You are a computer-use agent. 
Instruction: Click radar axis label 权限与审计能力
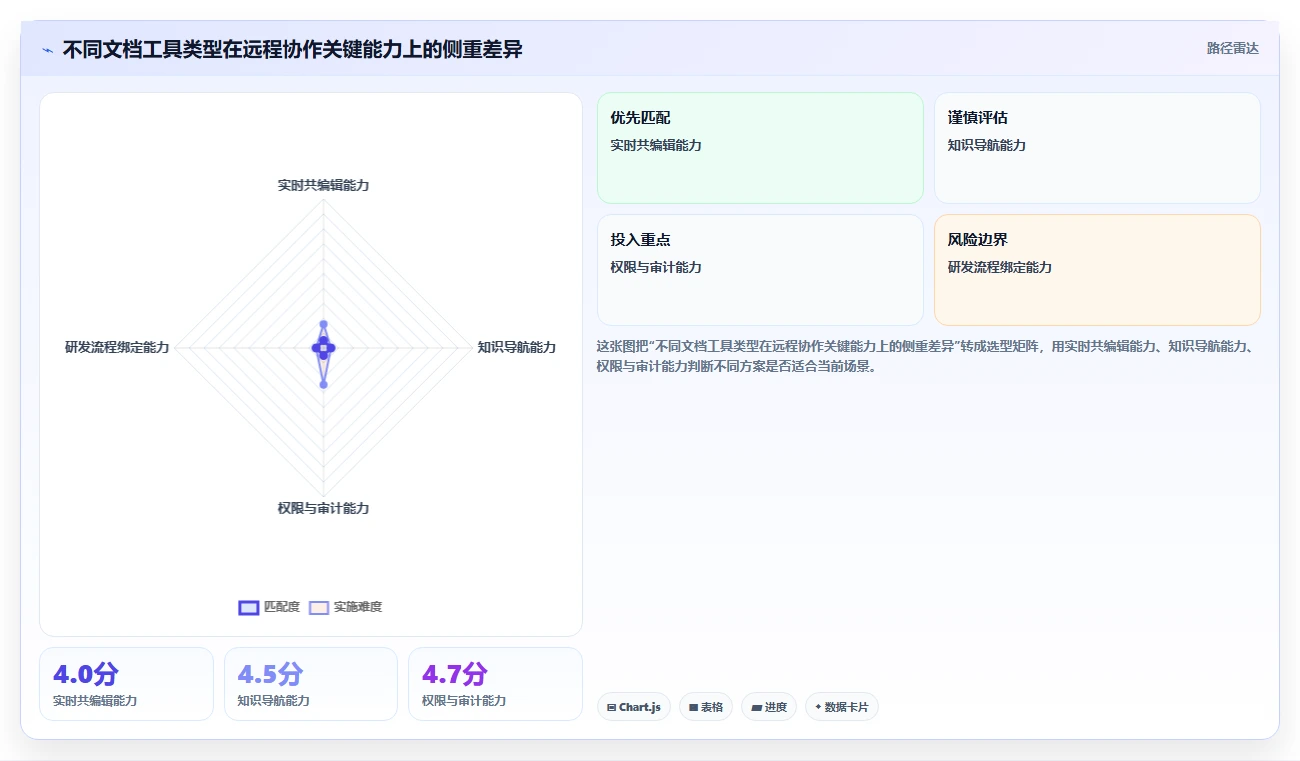click(323, 508)
